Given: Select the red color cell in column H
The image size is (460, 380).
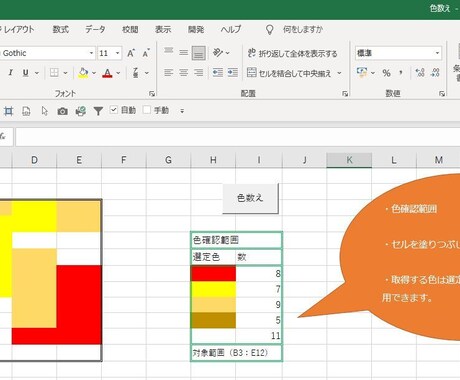Looking at the screenshot, I should [x=213, y=273].
